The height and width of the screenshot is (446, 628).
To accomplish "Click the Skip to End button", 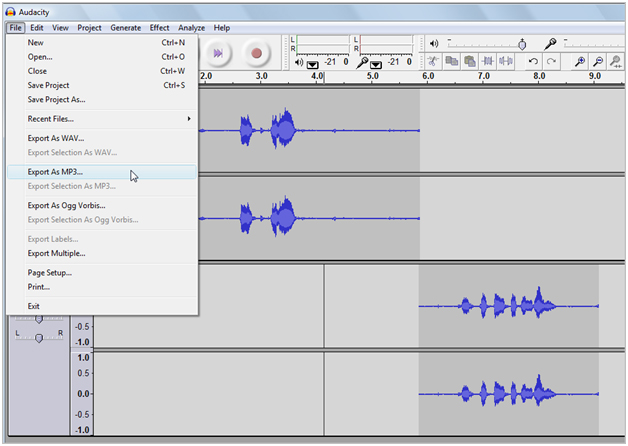I will [217, 53].
